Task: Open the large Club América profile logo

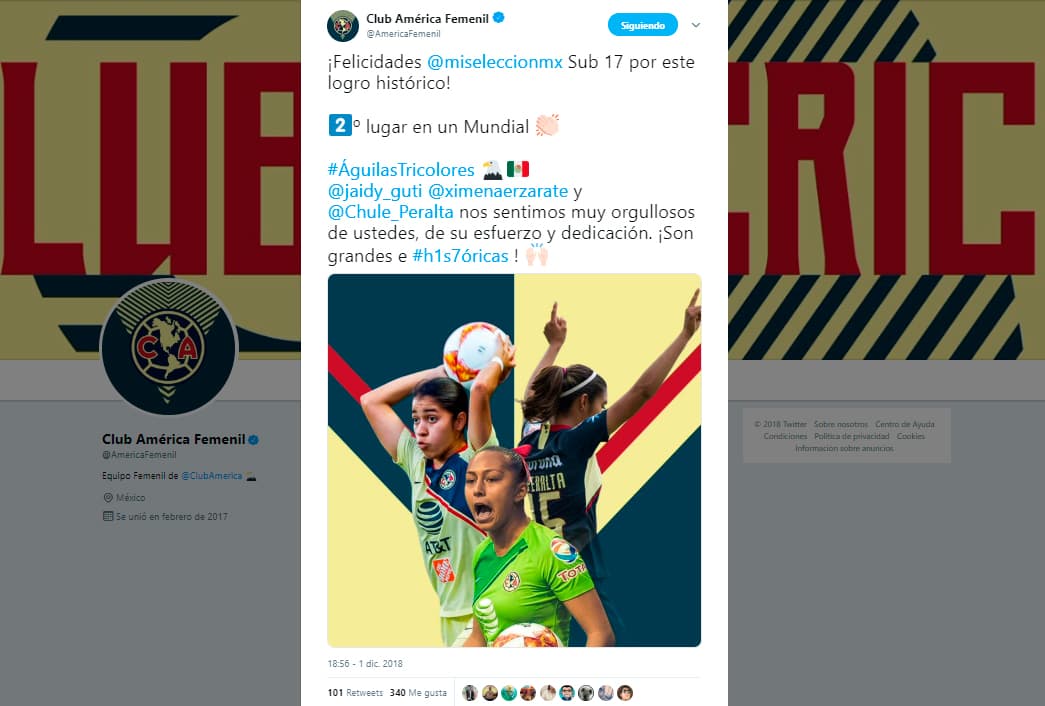Action: pos(169,347)
